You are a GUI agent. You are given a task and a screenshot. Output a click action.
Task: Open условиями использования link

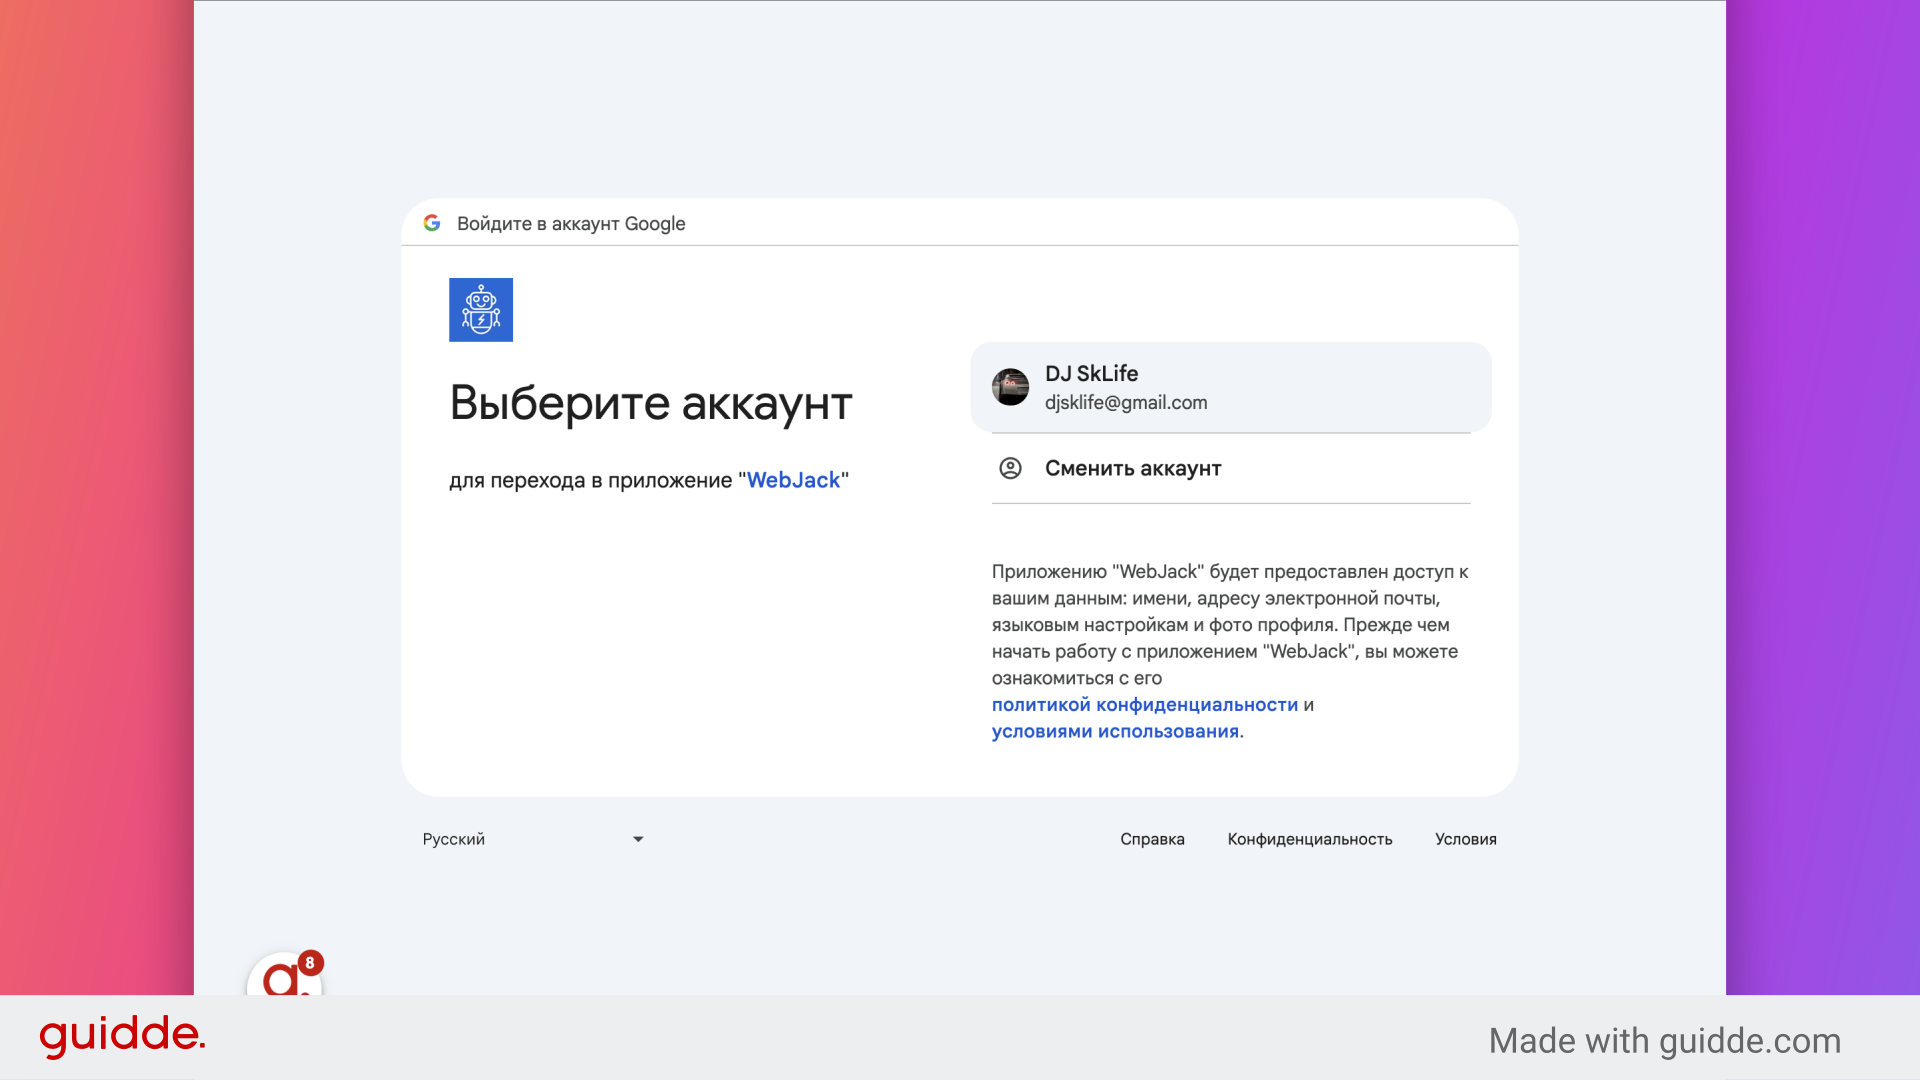tap(1115, 732)
